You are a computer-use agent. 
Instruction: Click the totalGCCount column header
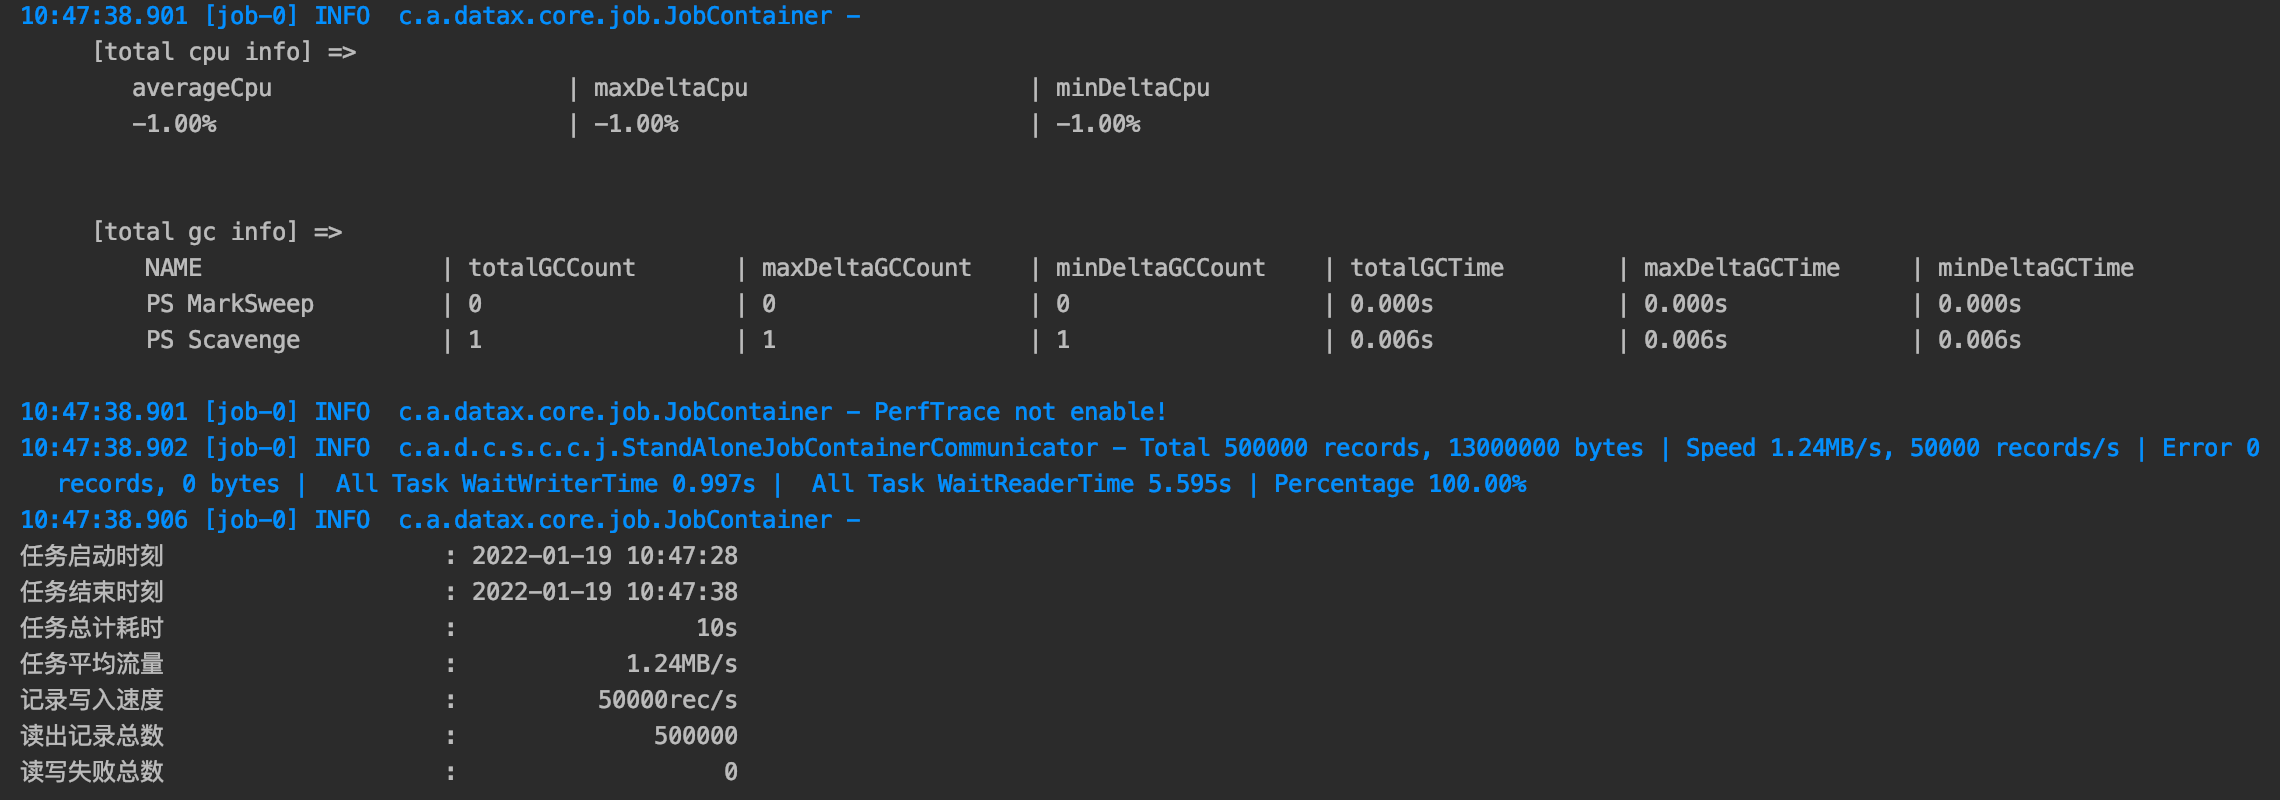[552, 268]
